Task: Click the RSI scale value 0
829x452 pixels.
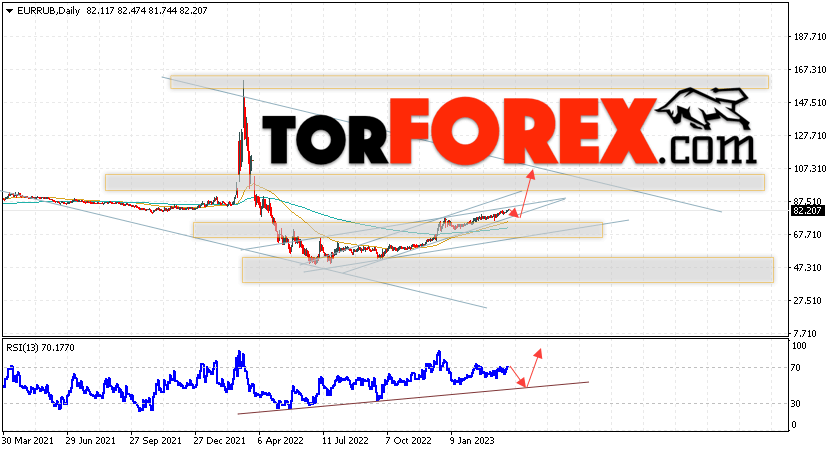Action: click(x=795, y=425)
